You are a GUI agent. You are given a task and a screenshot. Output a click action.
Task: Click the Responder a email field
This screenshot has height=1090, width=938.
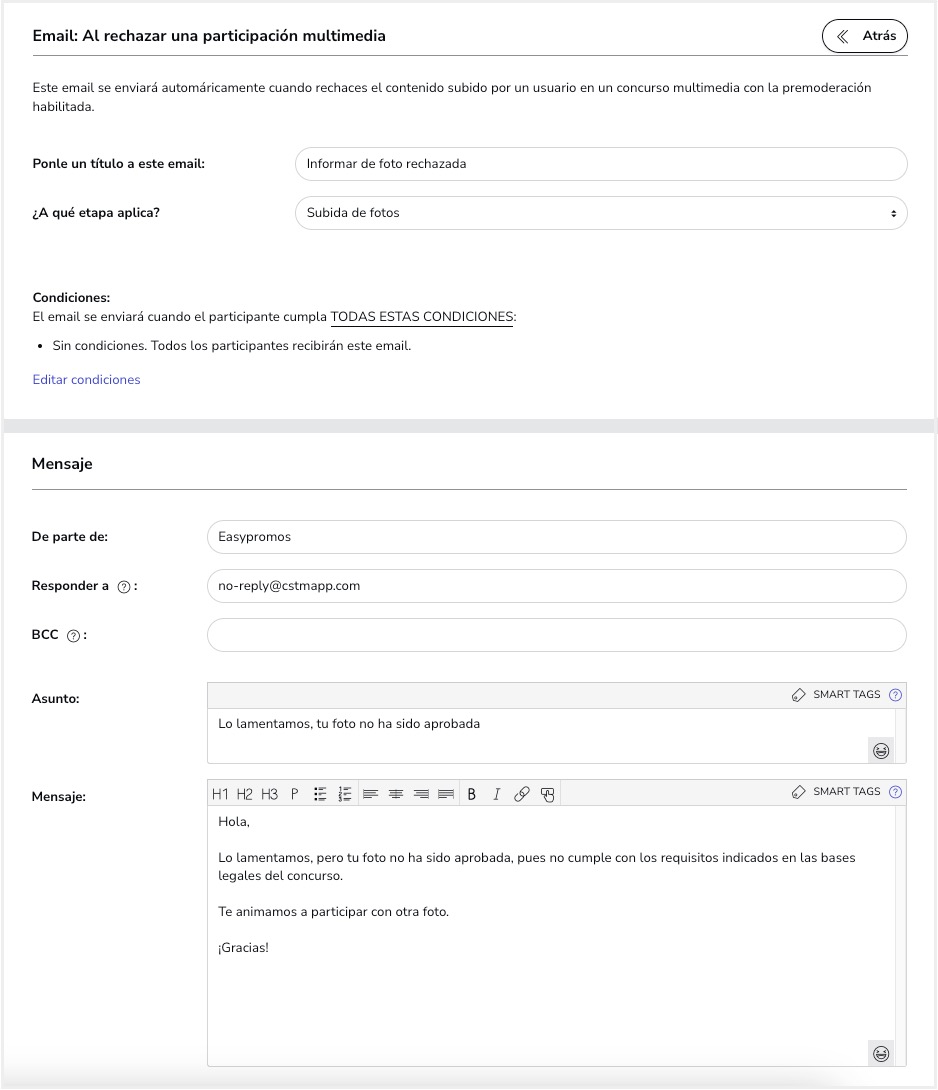coord(556,586)
